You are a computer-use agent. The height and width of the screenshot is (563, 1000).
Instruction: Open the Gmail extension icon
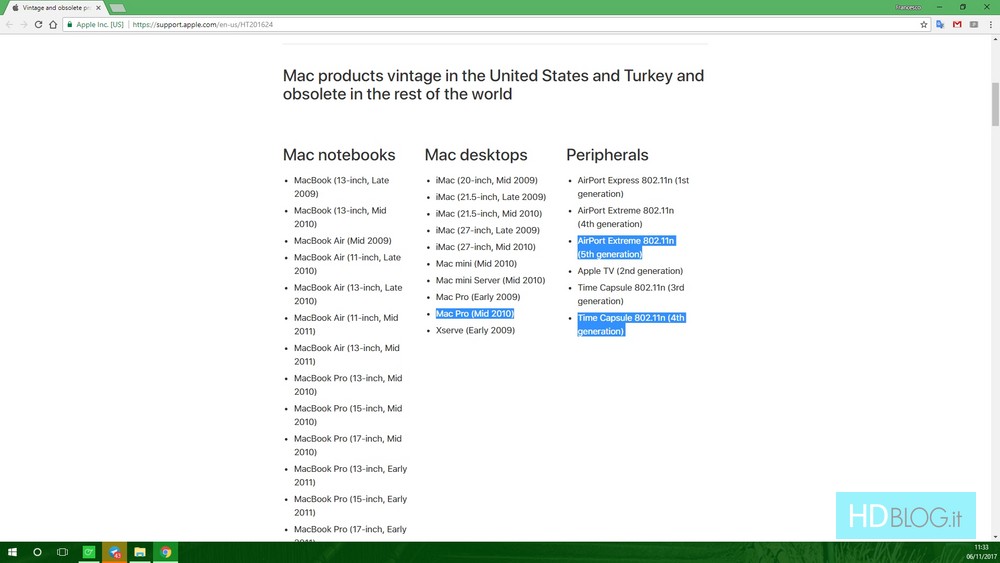point(957,24)
